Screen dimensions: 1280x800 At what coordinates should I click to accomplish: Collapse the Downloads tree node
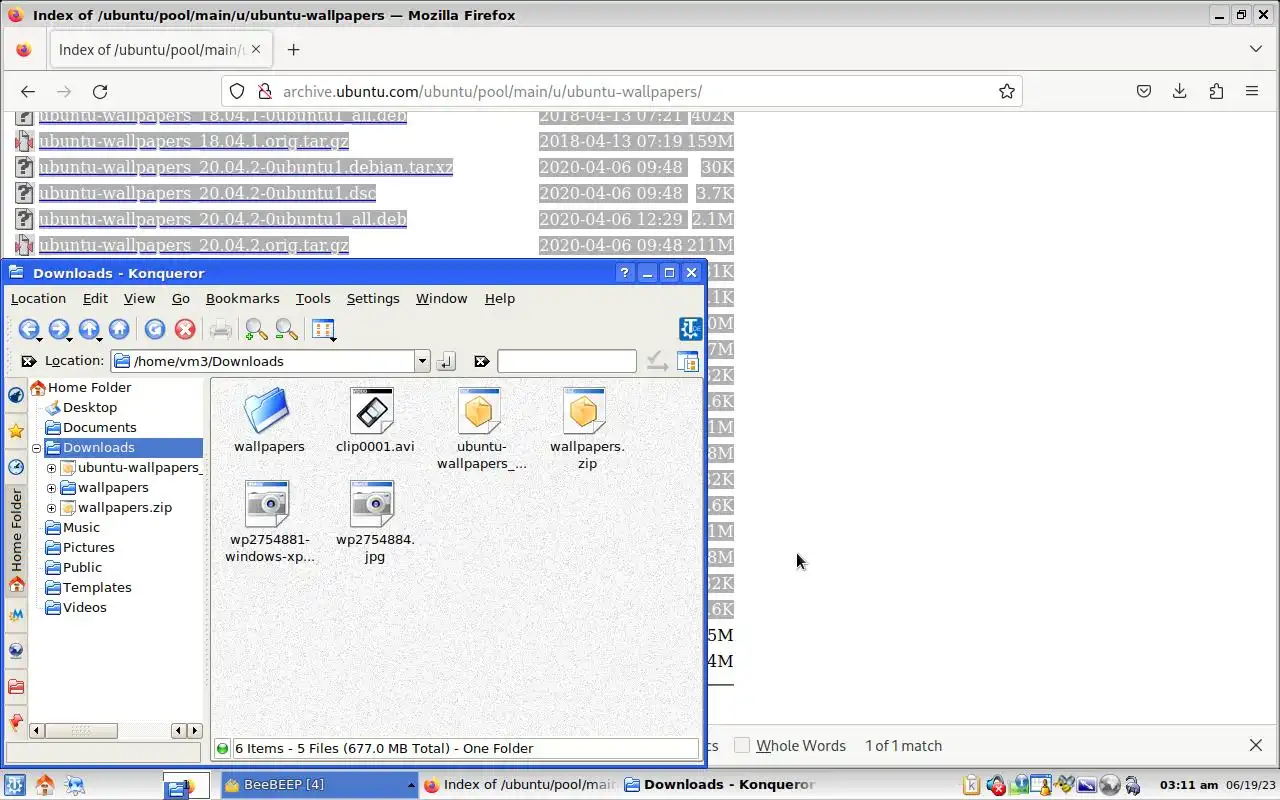click(37, 448)
